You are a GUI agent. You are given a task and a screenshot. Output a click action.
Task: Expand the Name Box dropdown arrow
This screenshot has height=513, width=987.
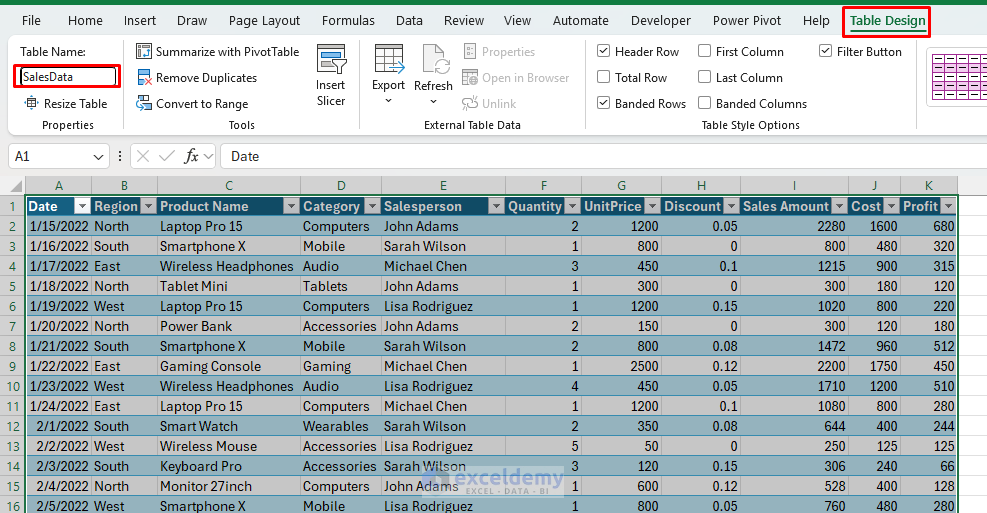coord(98,157)
